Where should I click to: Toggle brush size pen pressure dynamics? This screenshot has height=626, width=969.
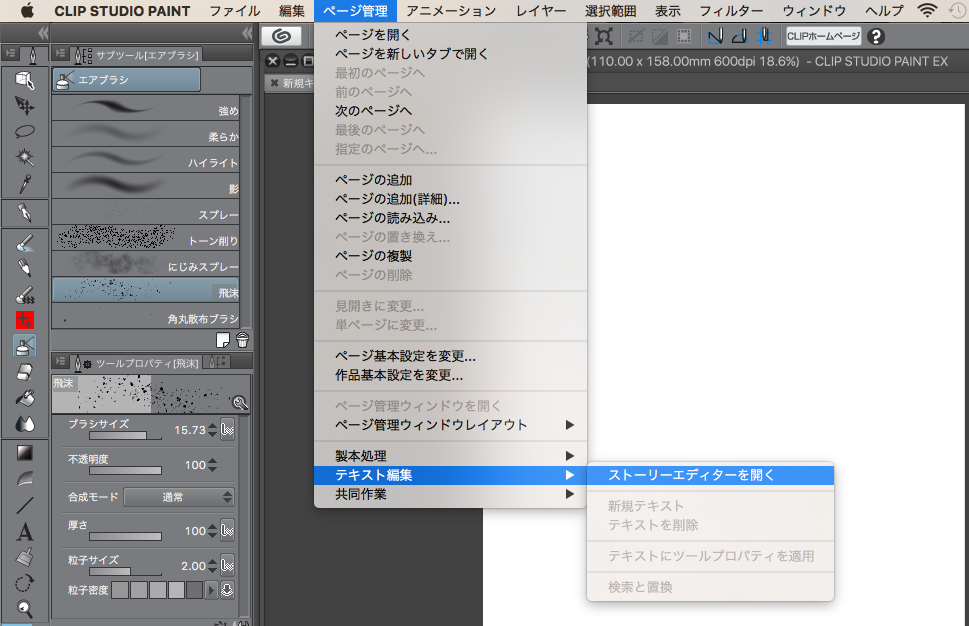[227, 429]
